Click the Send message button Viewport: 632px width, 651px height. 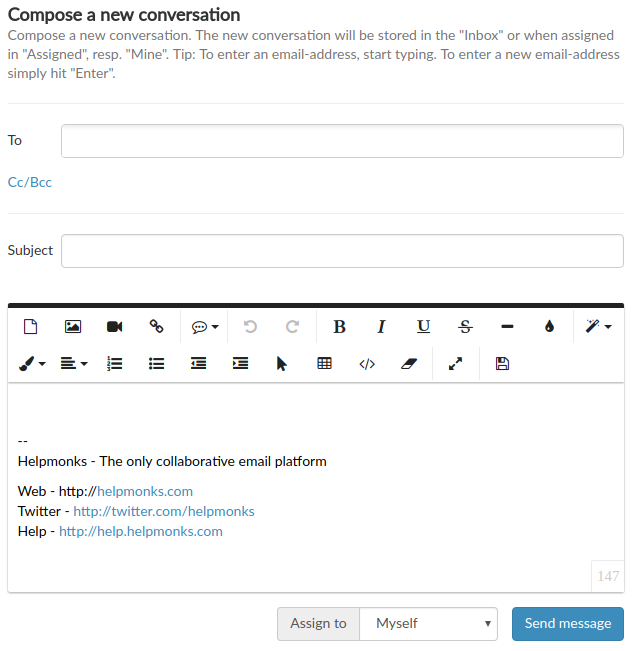(x=567, y=623)
